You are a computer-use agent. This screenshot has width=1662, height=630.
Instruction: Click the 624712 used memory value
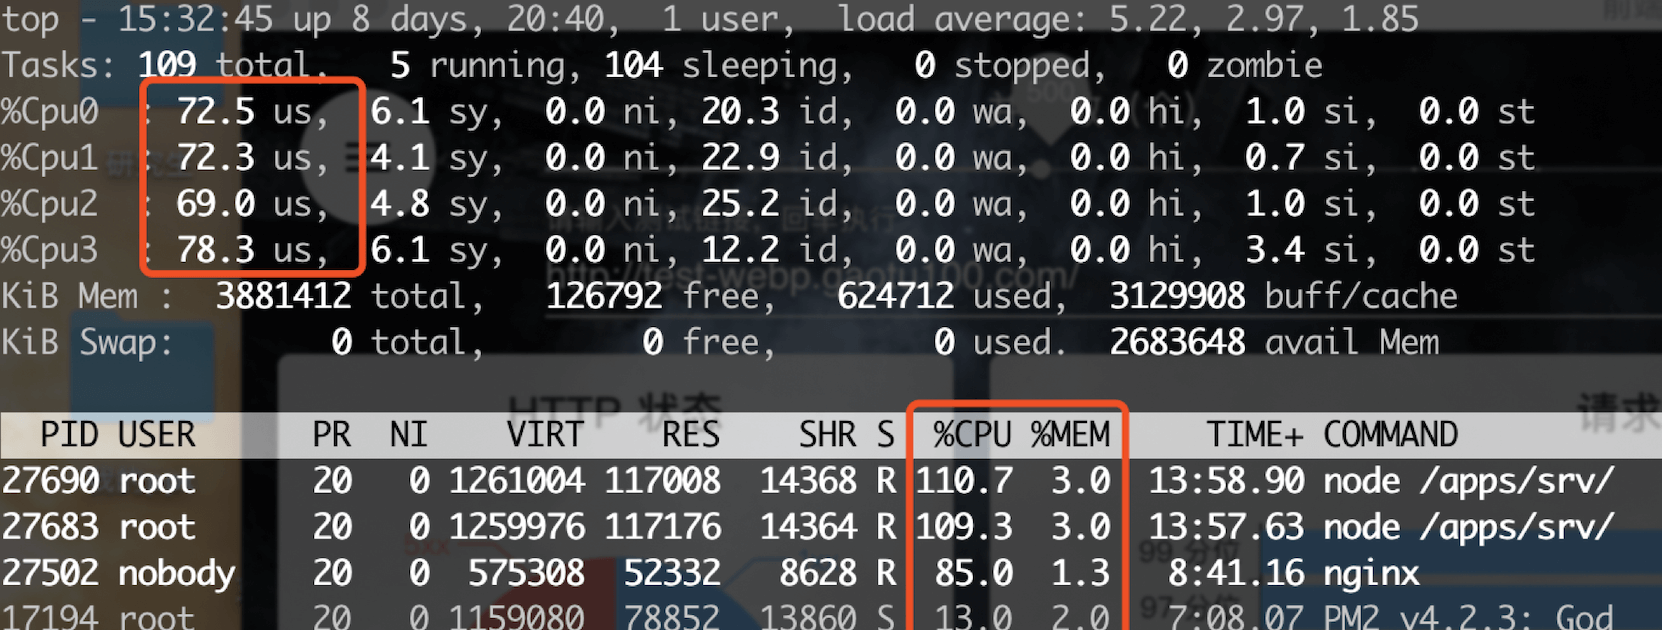point(895,296)
